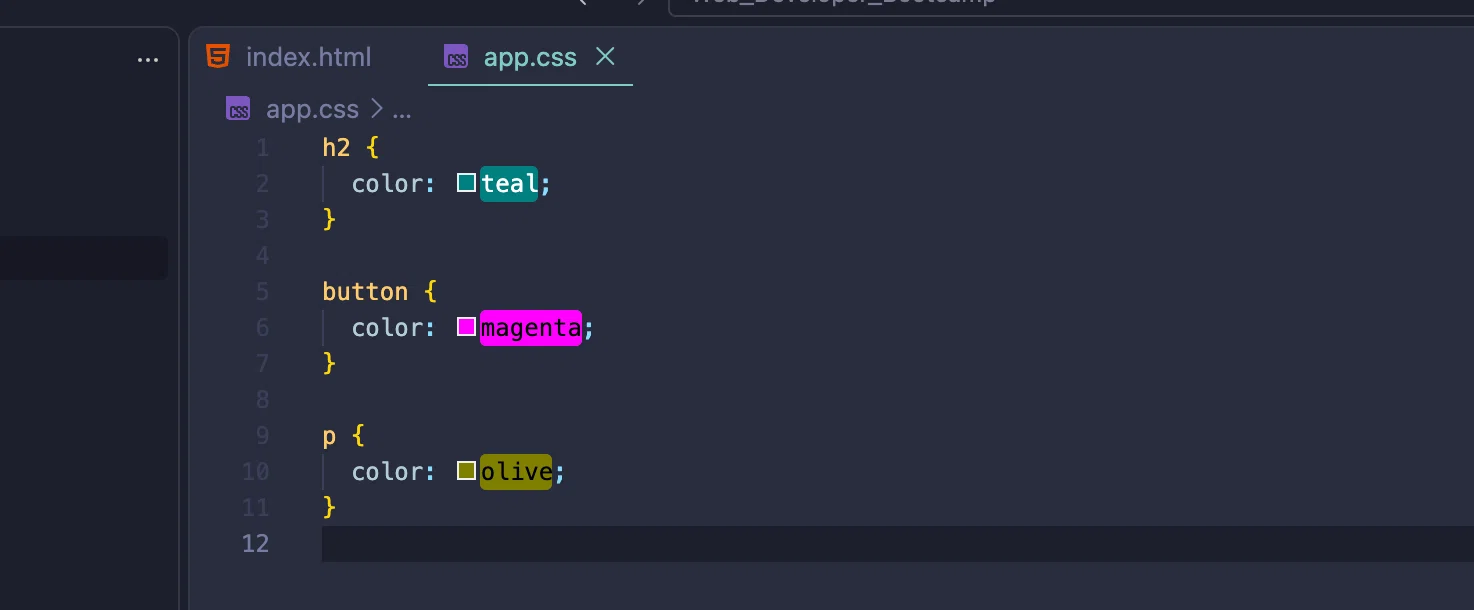Click the app.css breadcrumb item

tap(312, 109)
